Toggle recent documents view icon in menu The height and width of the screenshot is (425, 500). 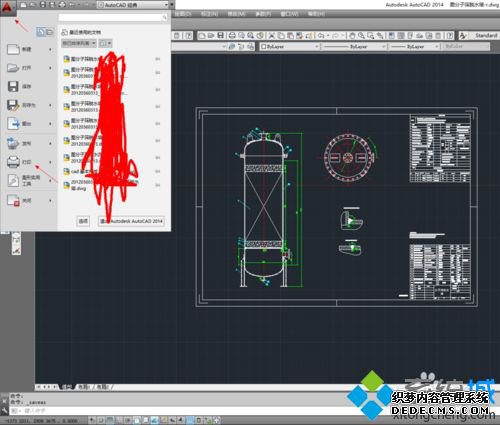pyautogui.click(x=41, y=32)
